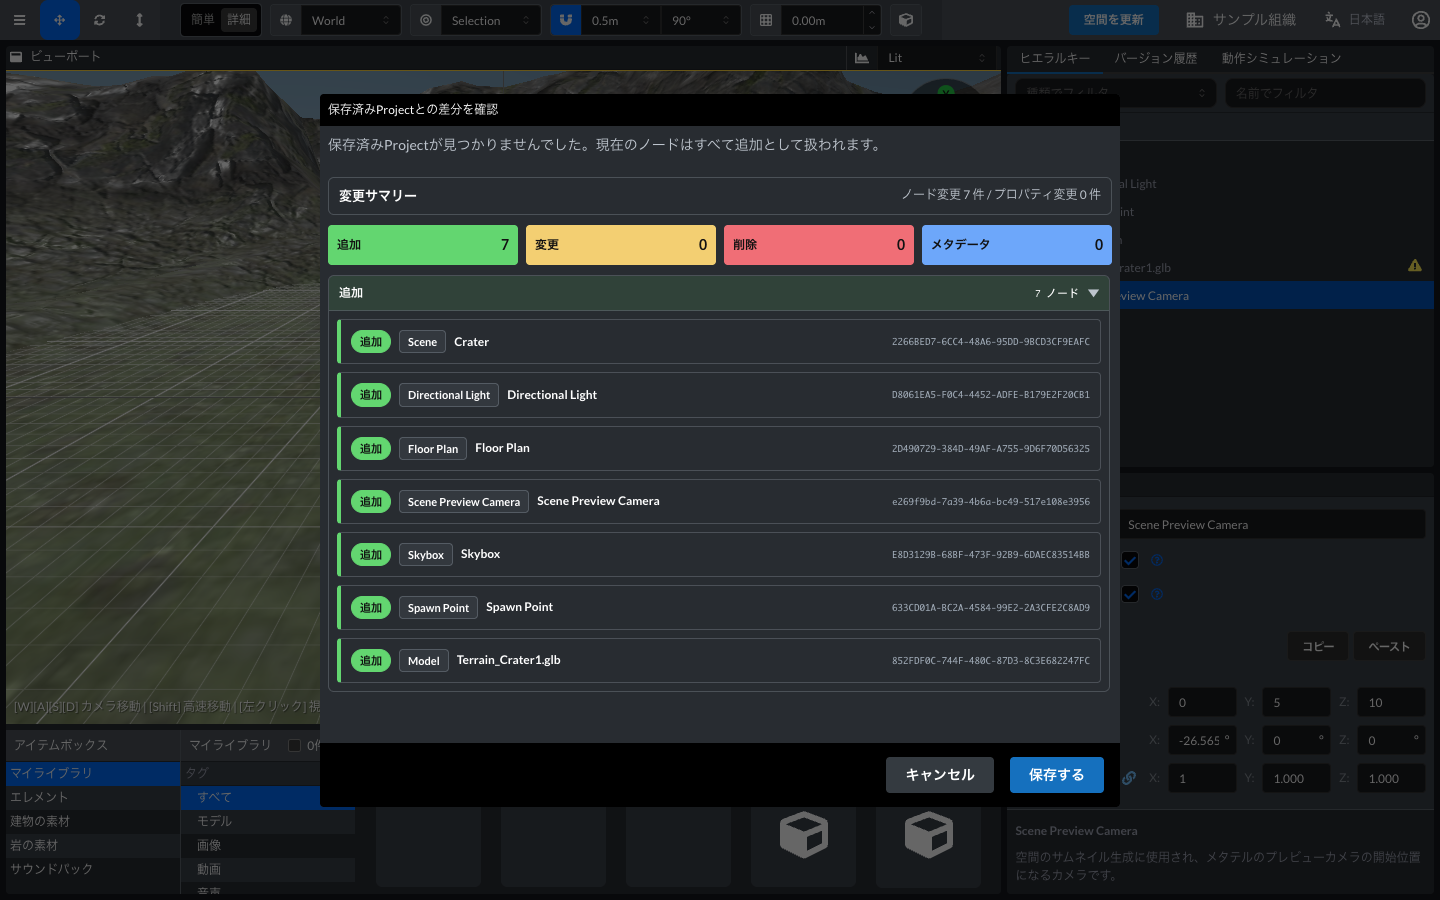
Task: Click the chart icon beside Lit
Action: click(862, 58)
